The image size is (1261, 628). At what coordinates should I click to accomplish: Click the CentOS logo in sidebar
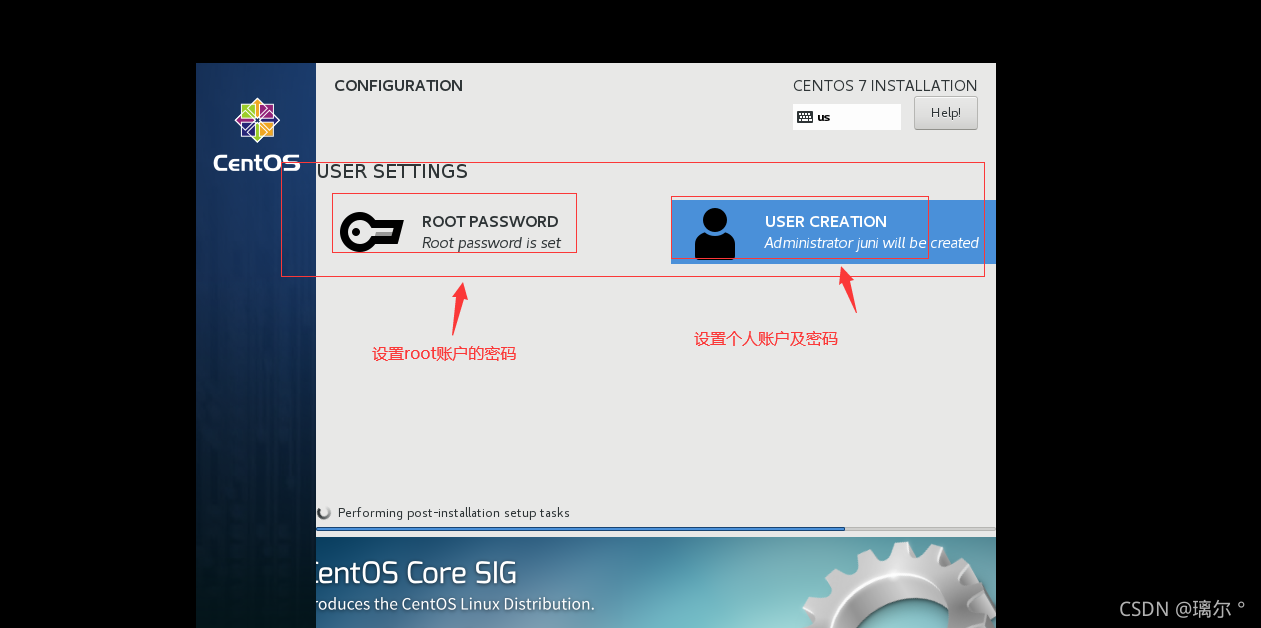256,135
